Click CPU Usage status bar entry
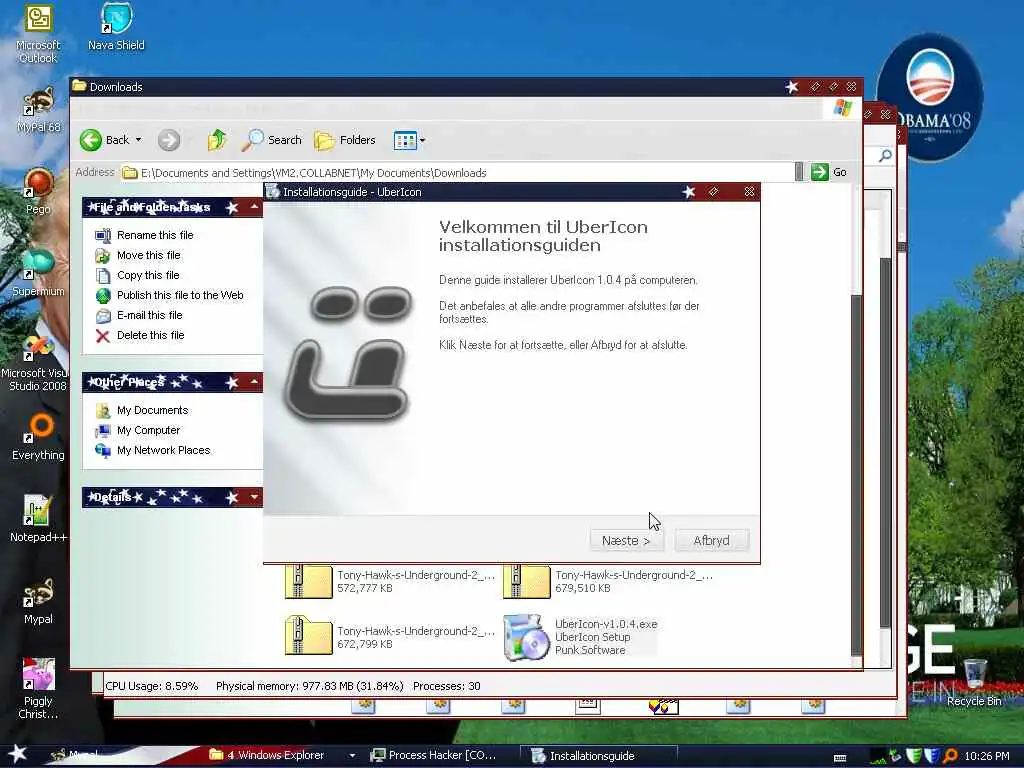 tap(152, 686)
